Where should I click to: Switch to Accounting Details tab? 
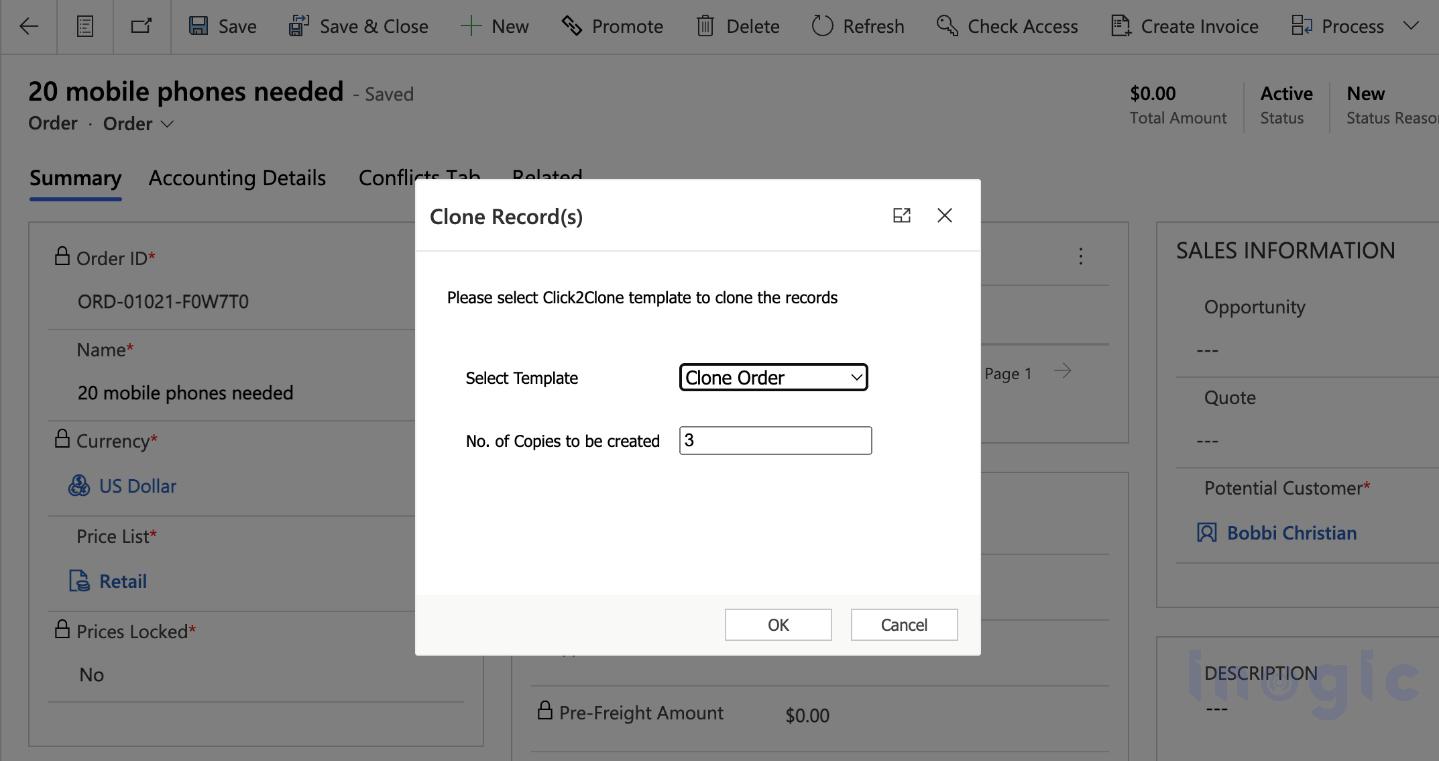(x=237, y=178)
